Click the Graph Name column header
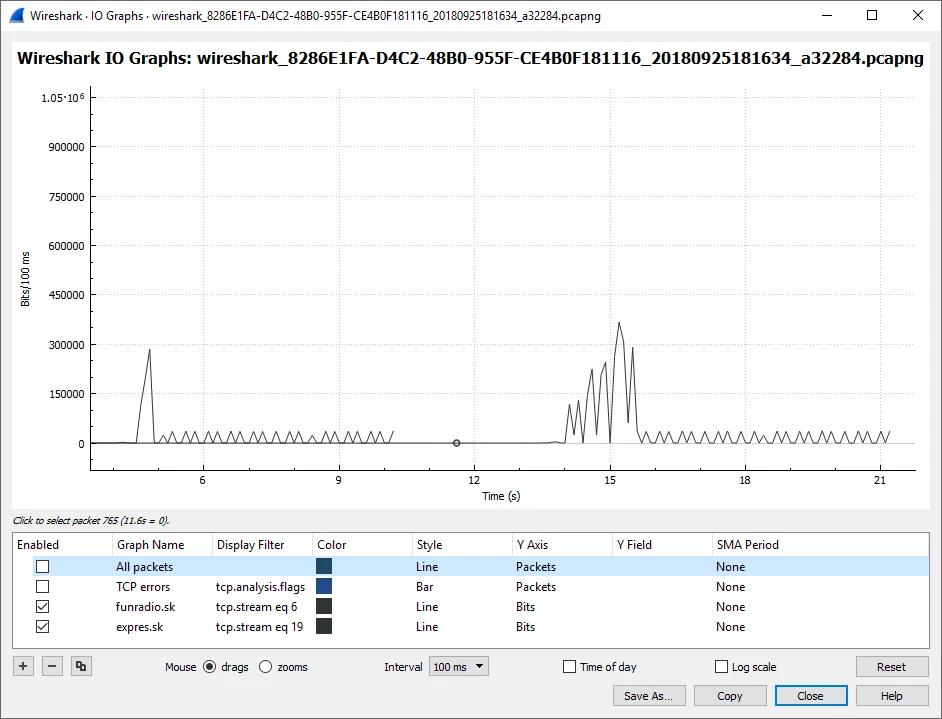This screenshot has height=719, width=942. 162,545
